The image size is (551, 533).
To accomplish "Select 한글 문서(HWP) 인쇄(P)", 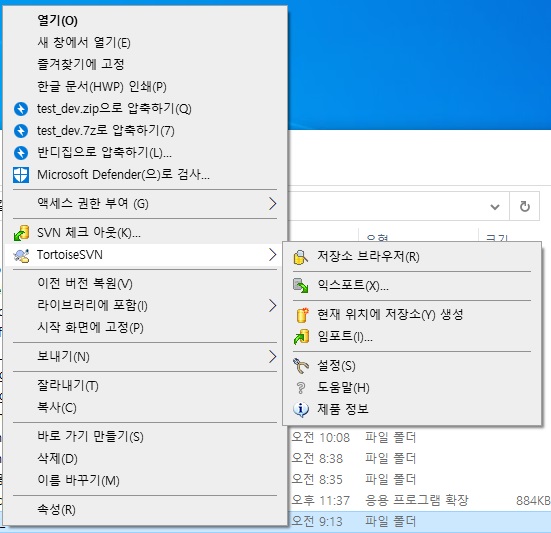I will pyautogui.click(x=145, y=86).
